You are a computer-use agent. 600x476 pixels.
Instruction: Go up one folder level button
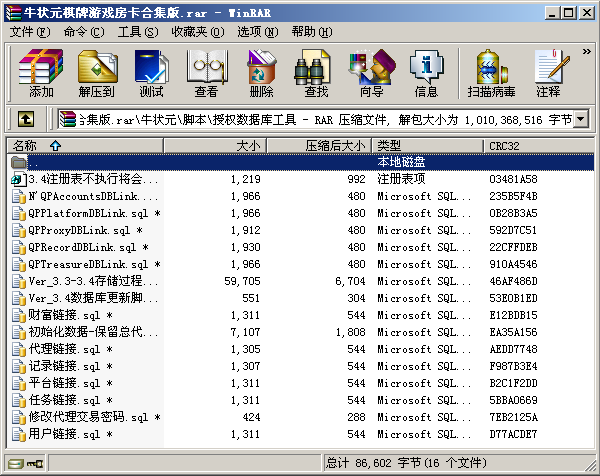tap(27, 120)
